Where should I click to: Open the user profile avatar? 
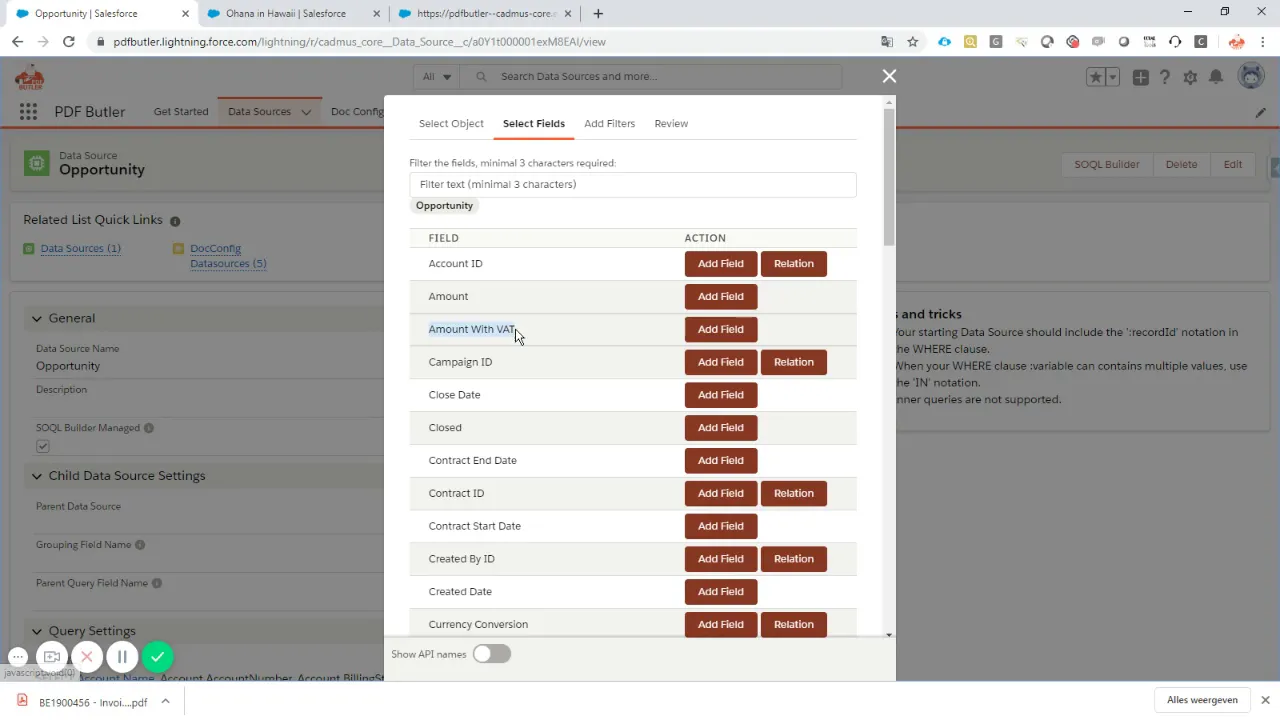1251,76
